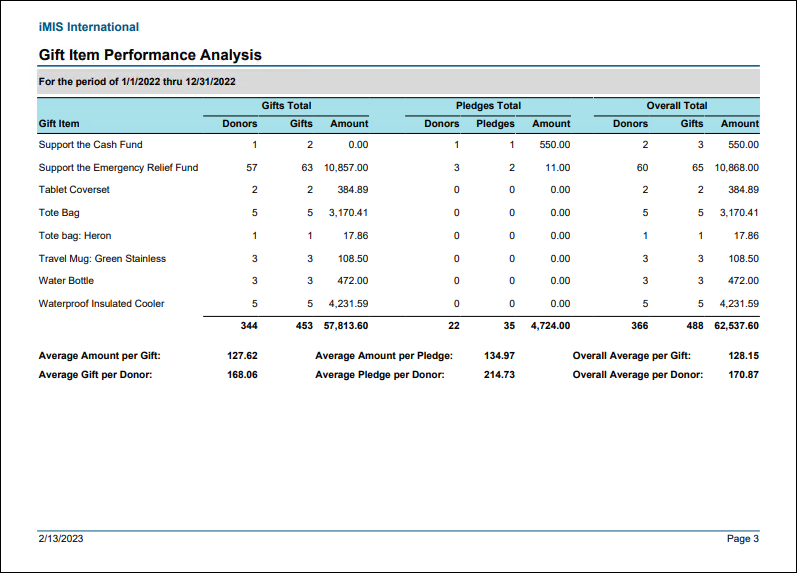
Task: Click the total pledge donors value 22
Action: coord(454,326)
